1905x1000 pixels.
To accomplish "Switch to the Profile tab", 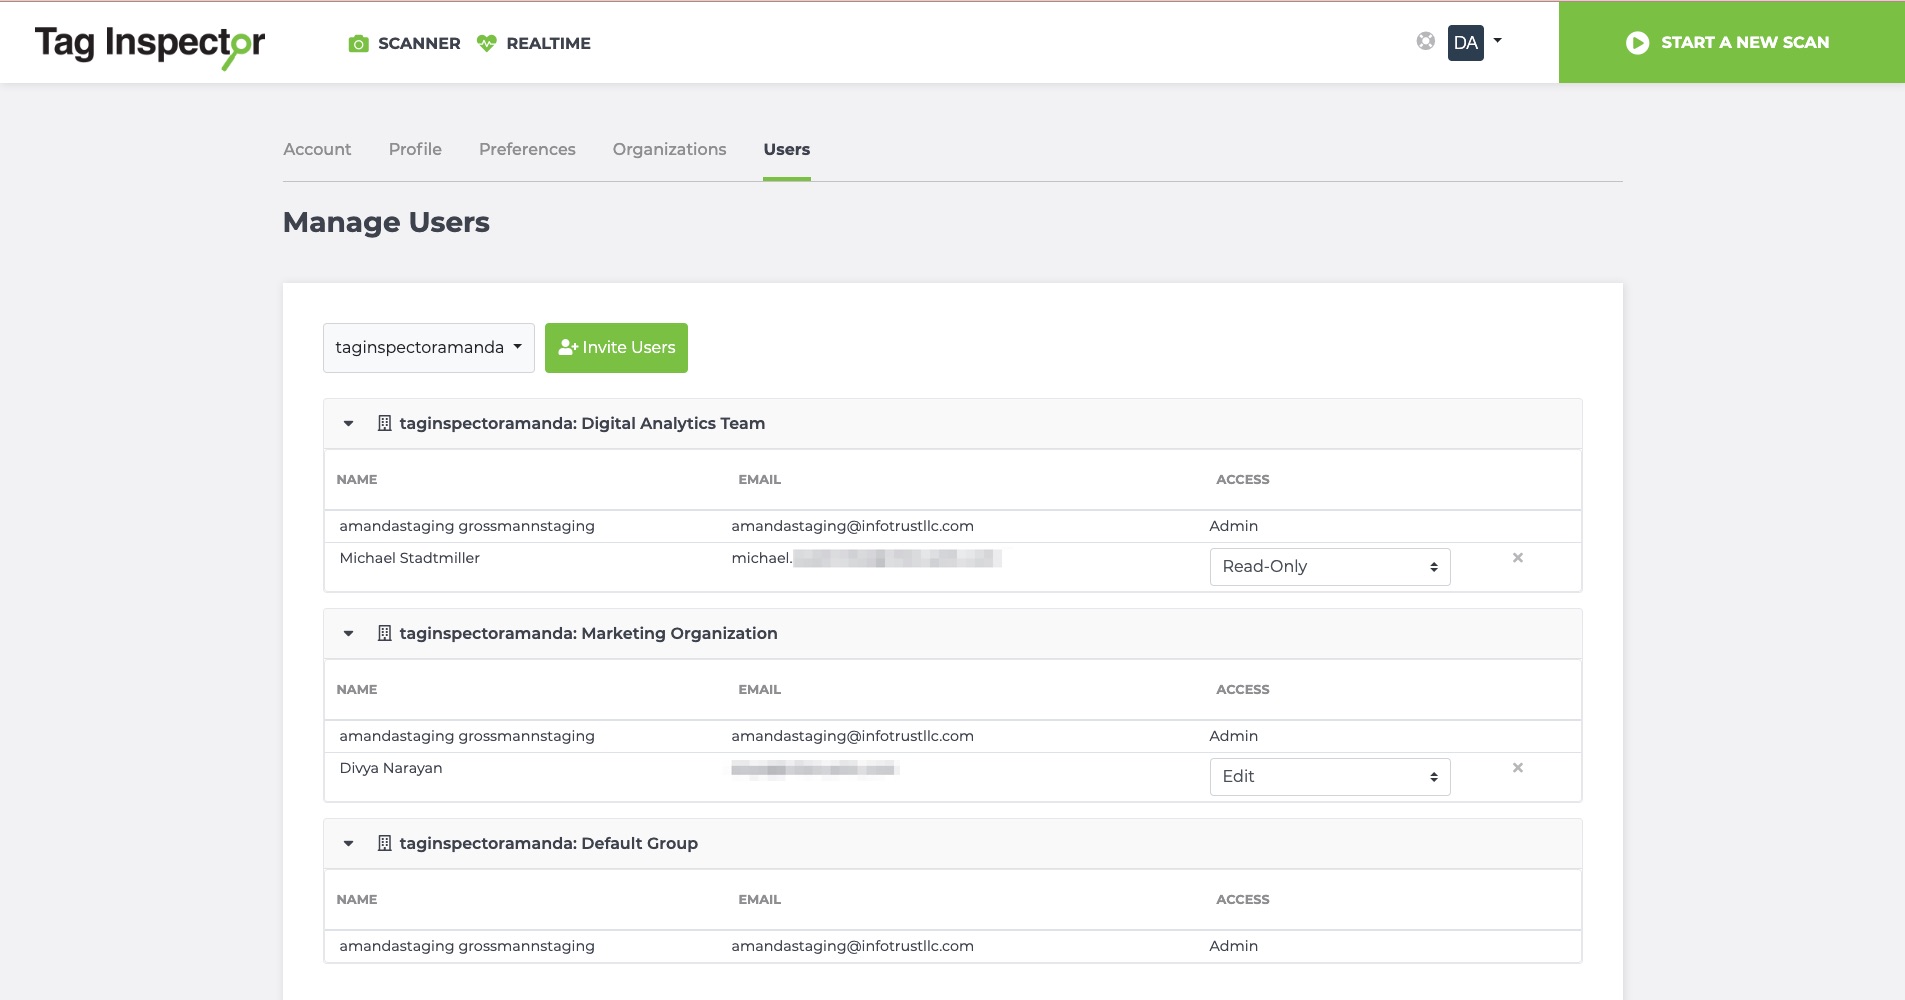I will 415,149.
